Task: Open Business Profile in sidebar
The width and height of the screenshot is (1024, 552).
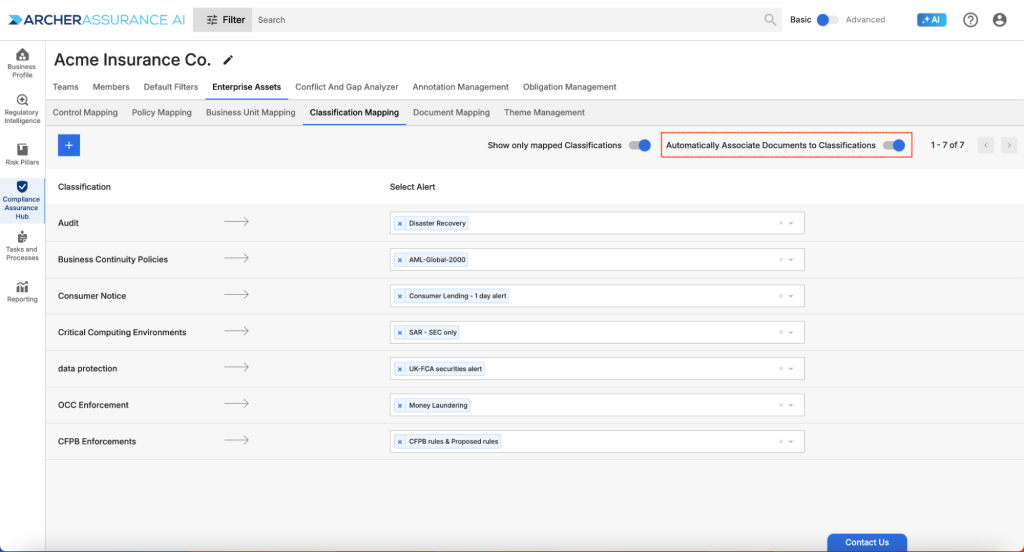Action: [22, 63]
